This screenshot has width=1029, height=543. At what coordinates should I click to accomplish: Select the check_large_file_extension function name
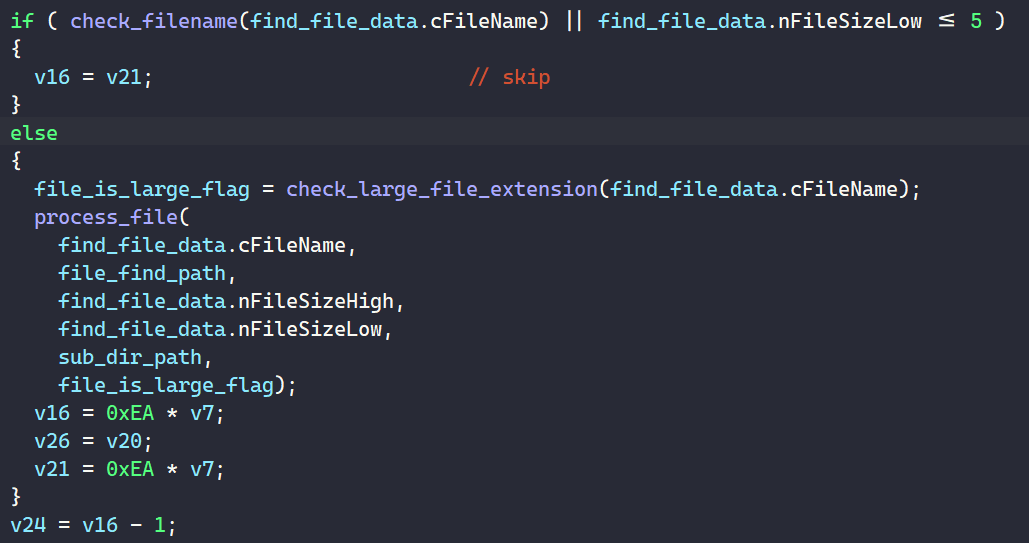tap(442, 189)
